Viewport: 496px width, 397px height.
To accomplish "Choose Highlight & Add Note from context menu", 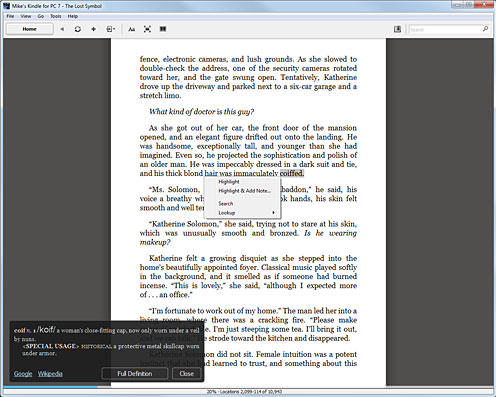I will tap(244, 191).
